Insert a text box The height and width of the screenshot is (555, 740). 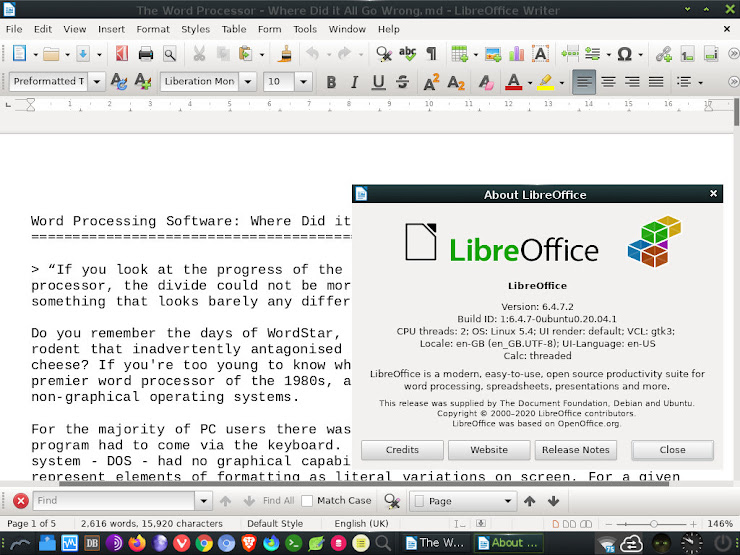tap(540, 54)
